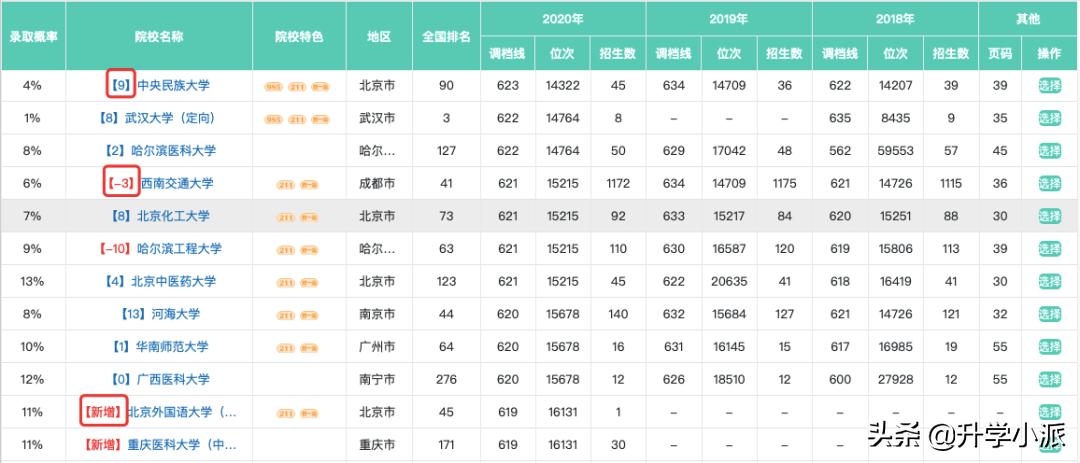
Task: Click 重庆市 region cell
Action: click(377, 444)
